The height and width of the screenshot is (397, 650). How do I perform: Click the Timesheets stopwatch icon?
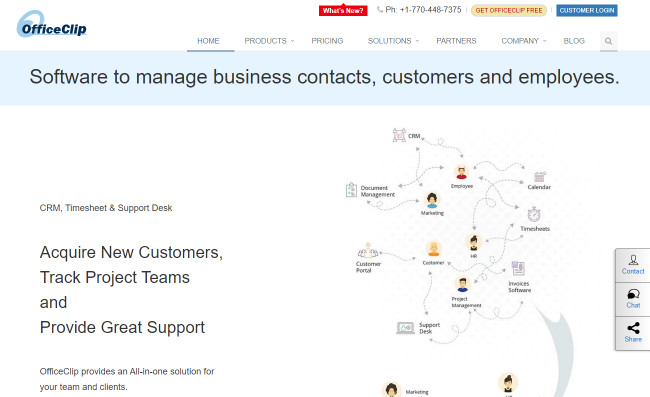534,215
